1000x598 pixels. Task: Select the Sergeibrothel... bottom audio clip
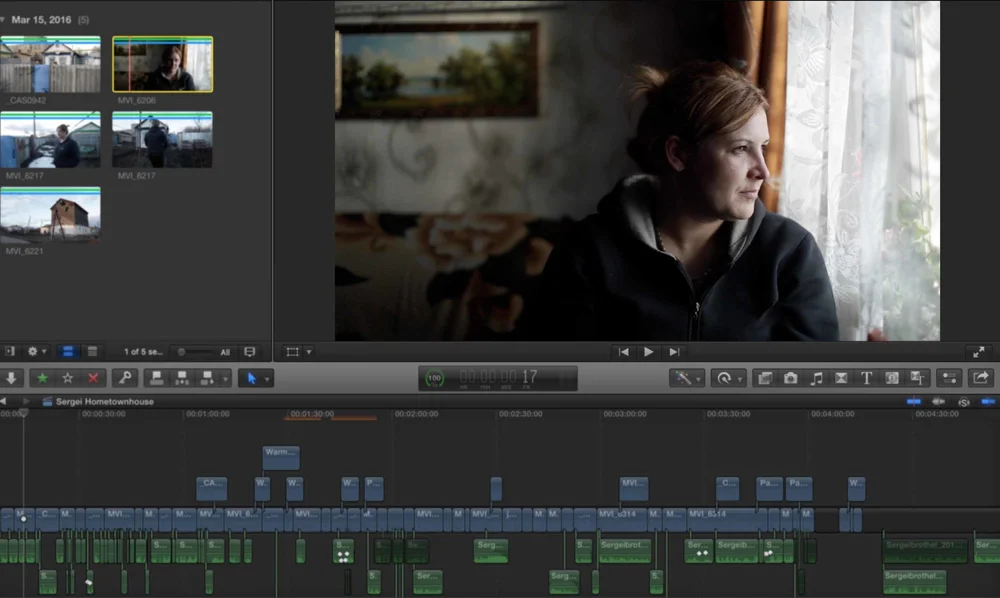coord(915,581)
